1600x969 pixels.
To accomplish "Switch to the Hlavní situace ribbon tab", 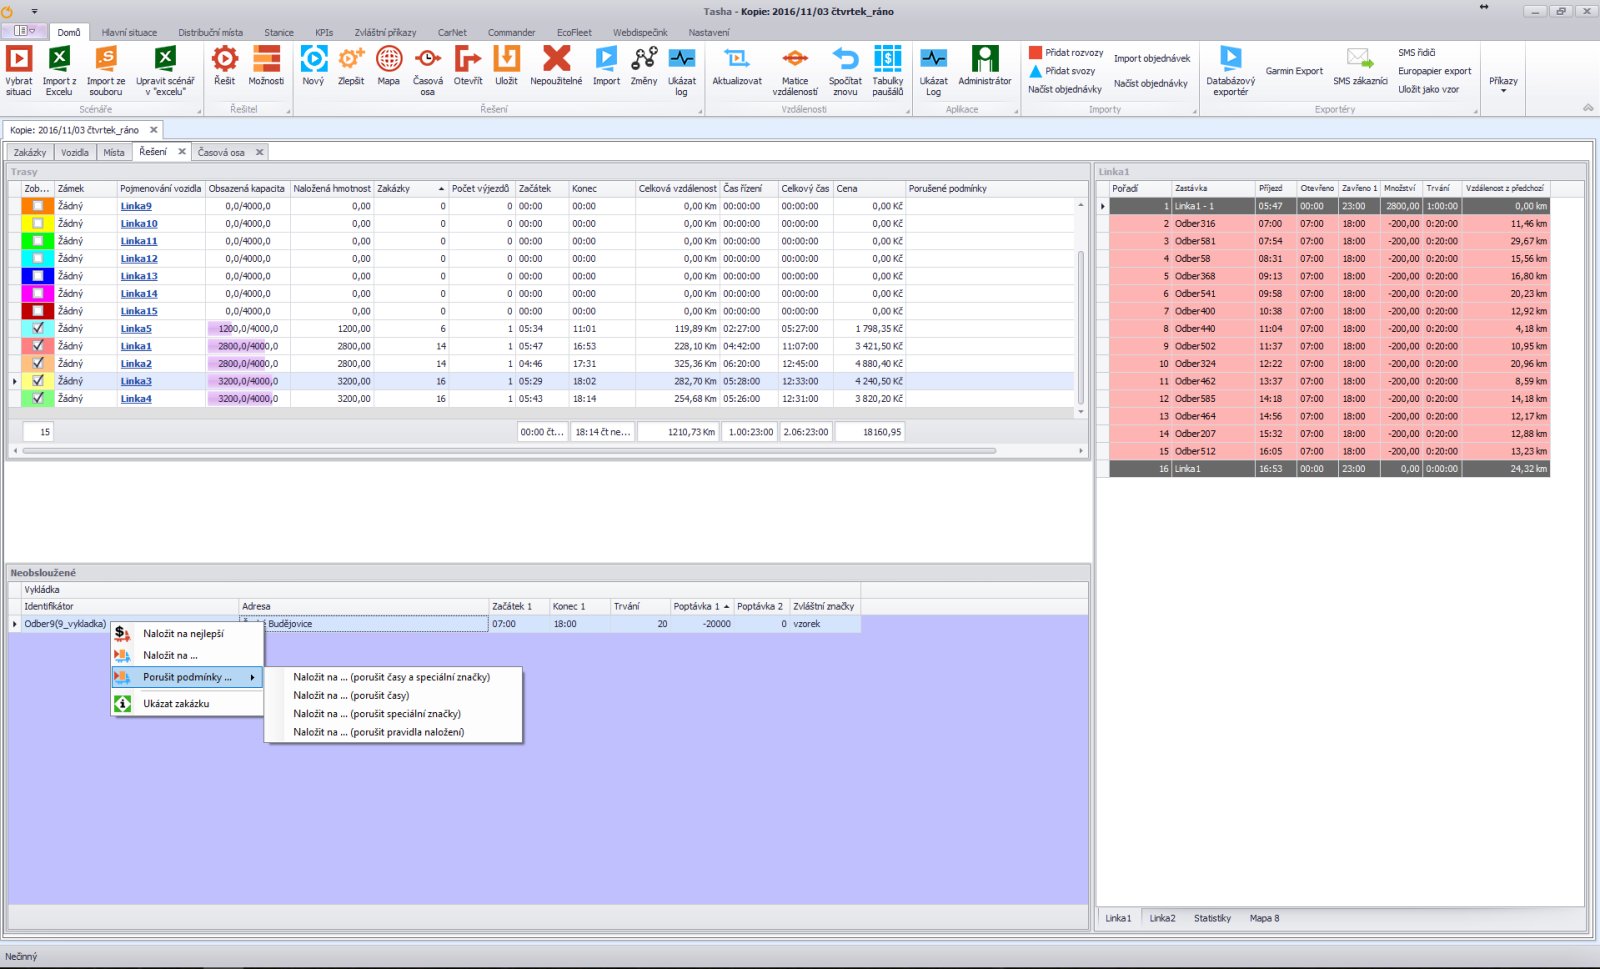I will tap(129, 32).
